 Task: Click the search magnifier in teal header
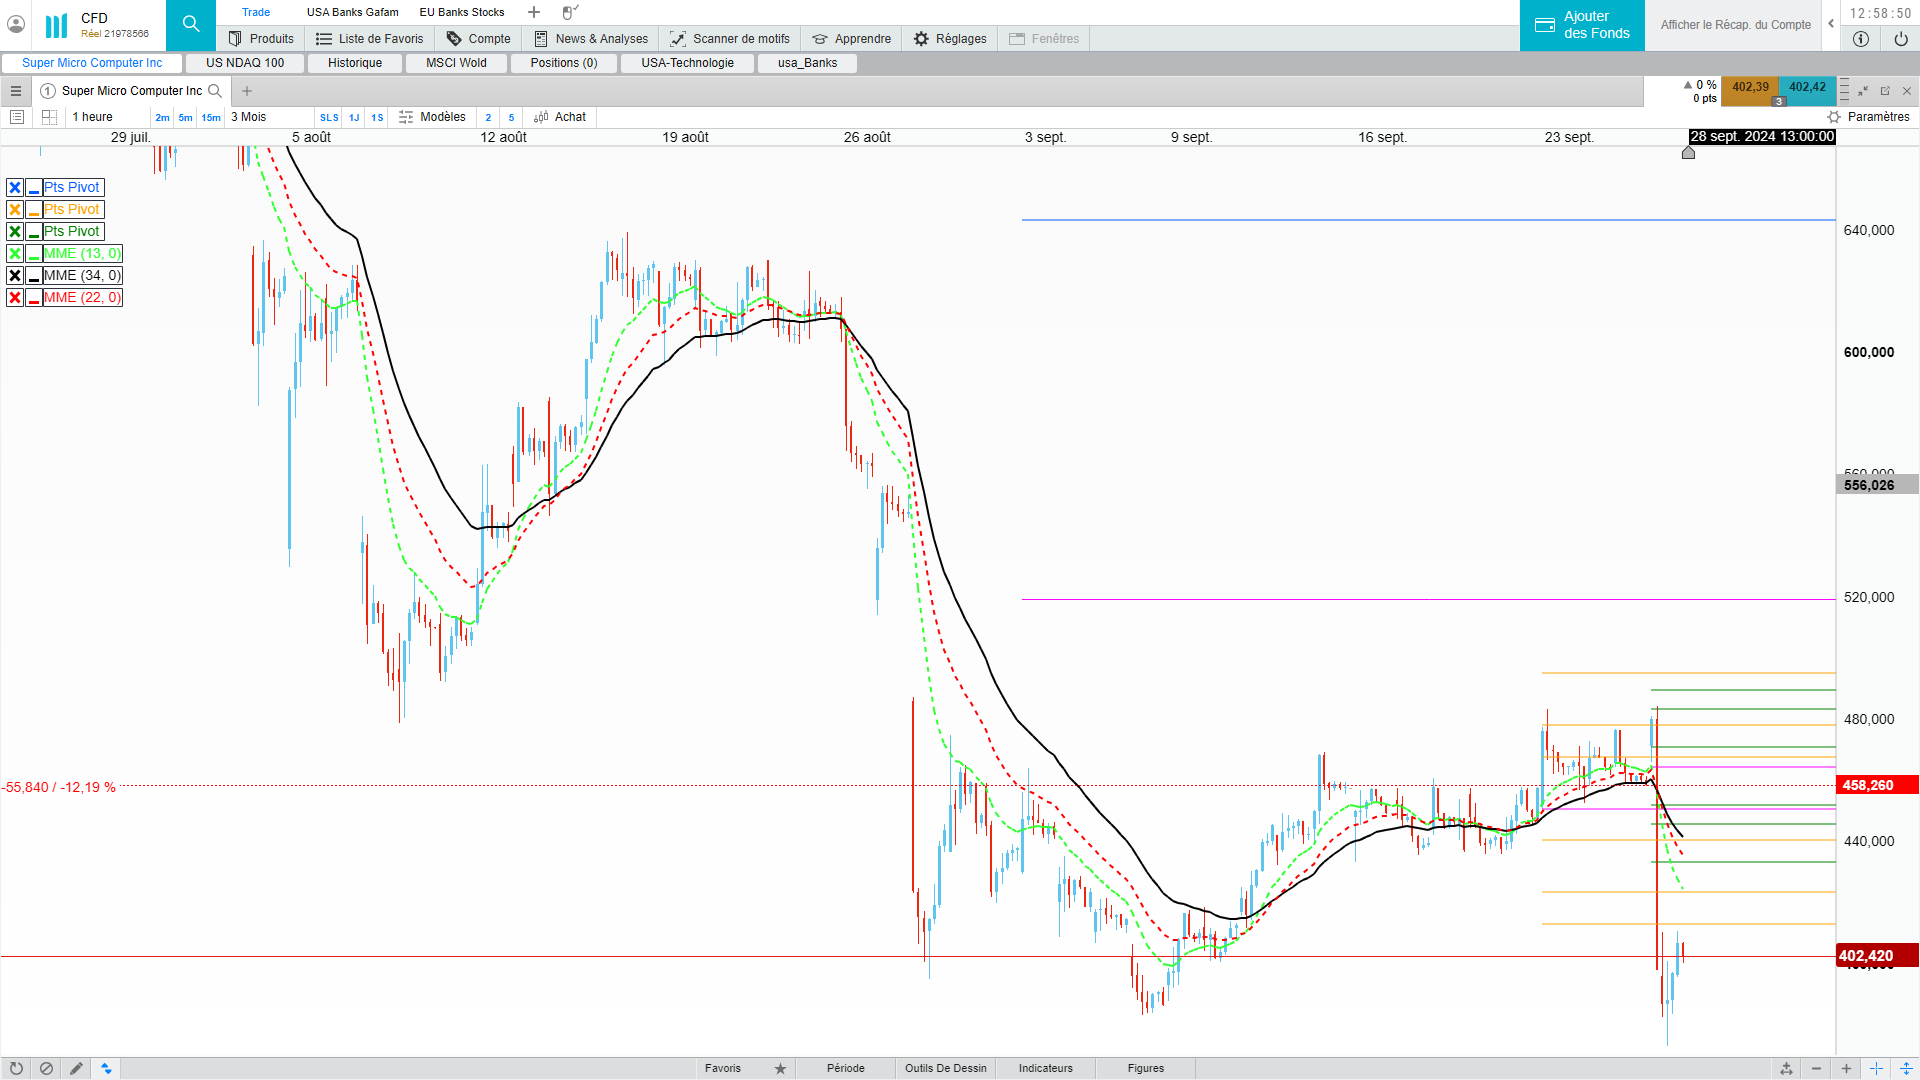(x=190, y=25)
